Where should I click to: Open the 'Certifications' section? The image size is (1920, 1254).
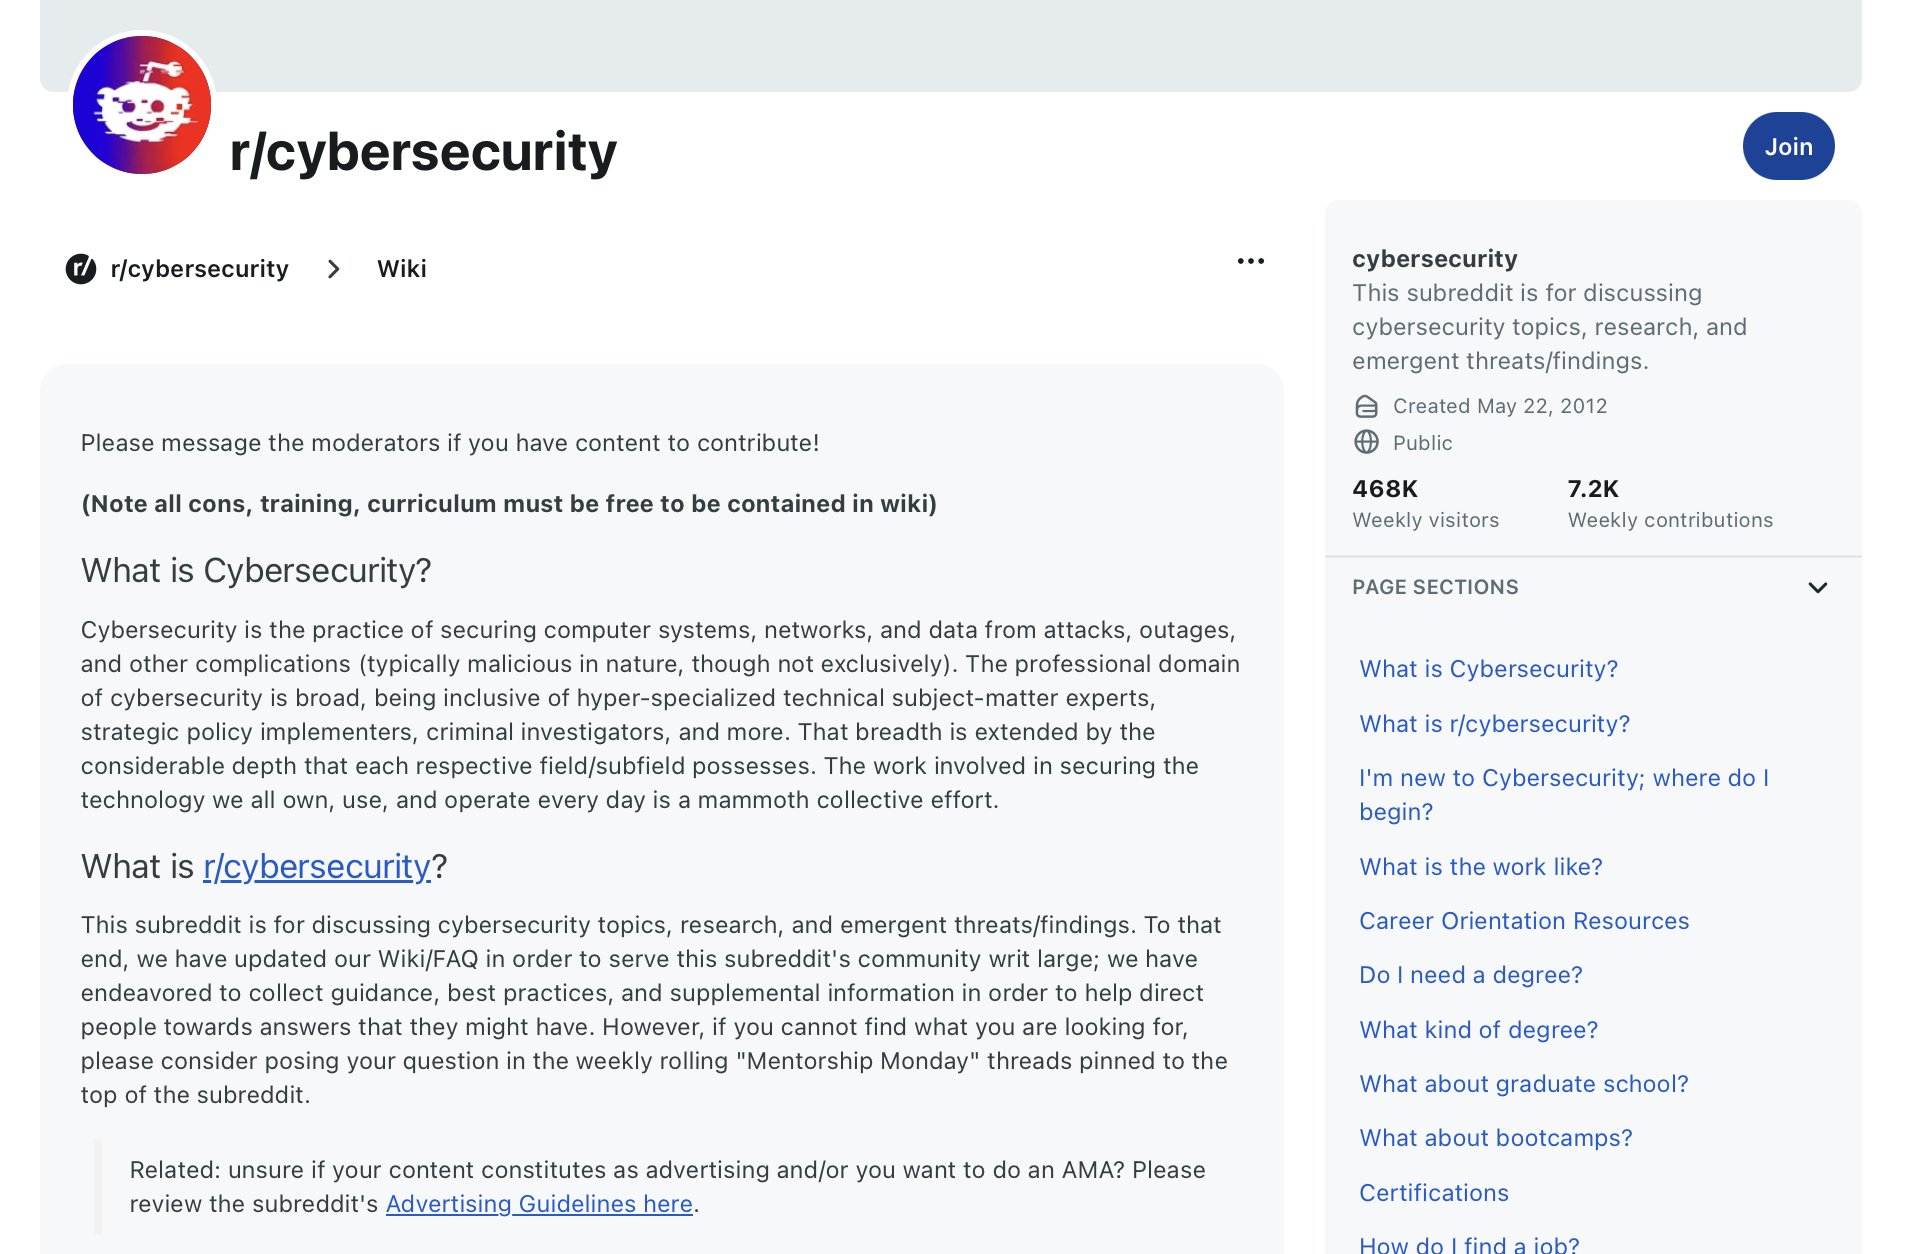pos(1433,1192)
